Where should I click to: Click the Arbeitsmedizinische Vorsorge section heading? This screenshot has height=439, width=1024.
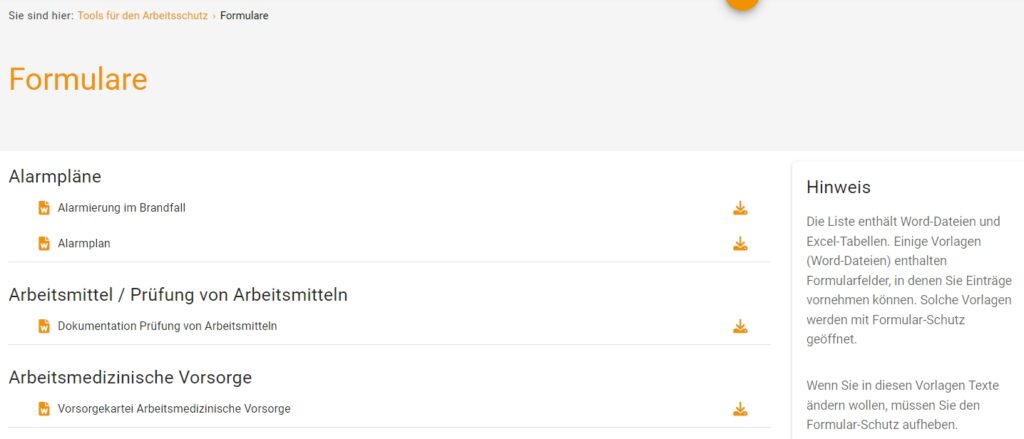point(130,377)
